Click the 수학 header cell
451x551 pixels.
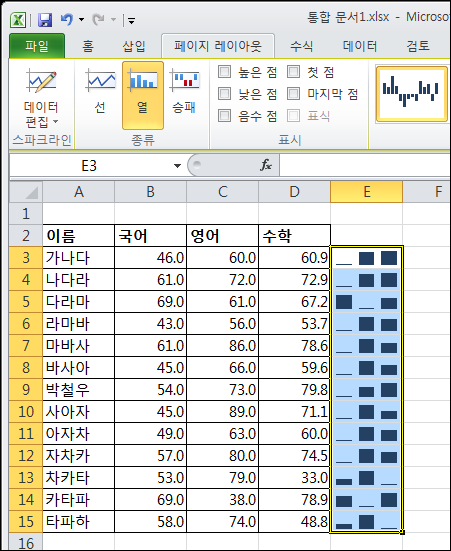point(295,235)
